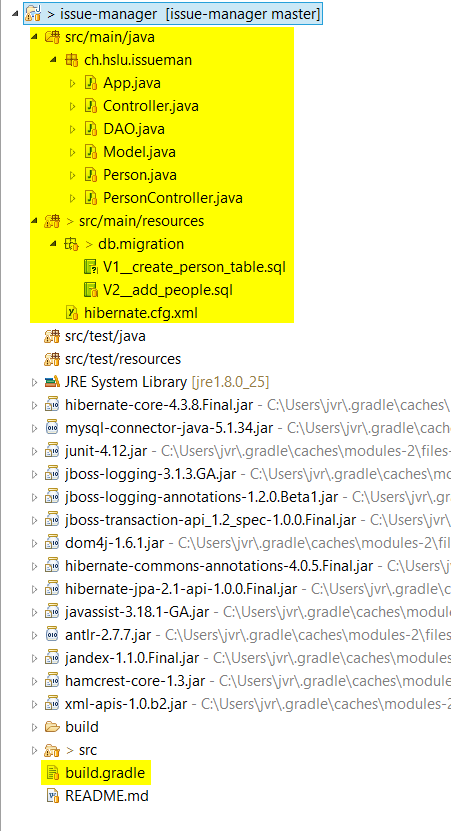Click the db.migration package icon
451x831 pixels.
[x=71, y=244]
